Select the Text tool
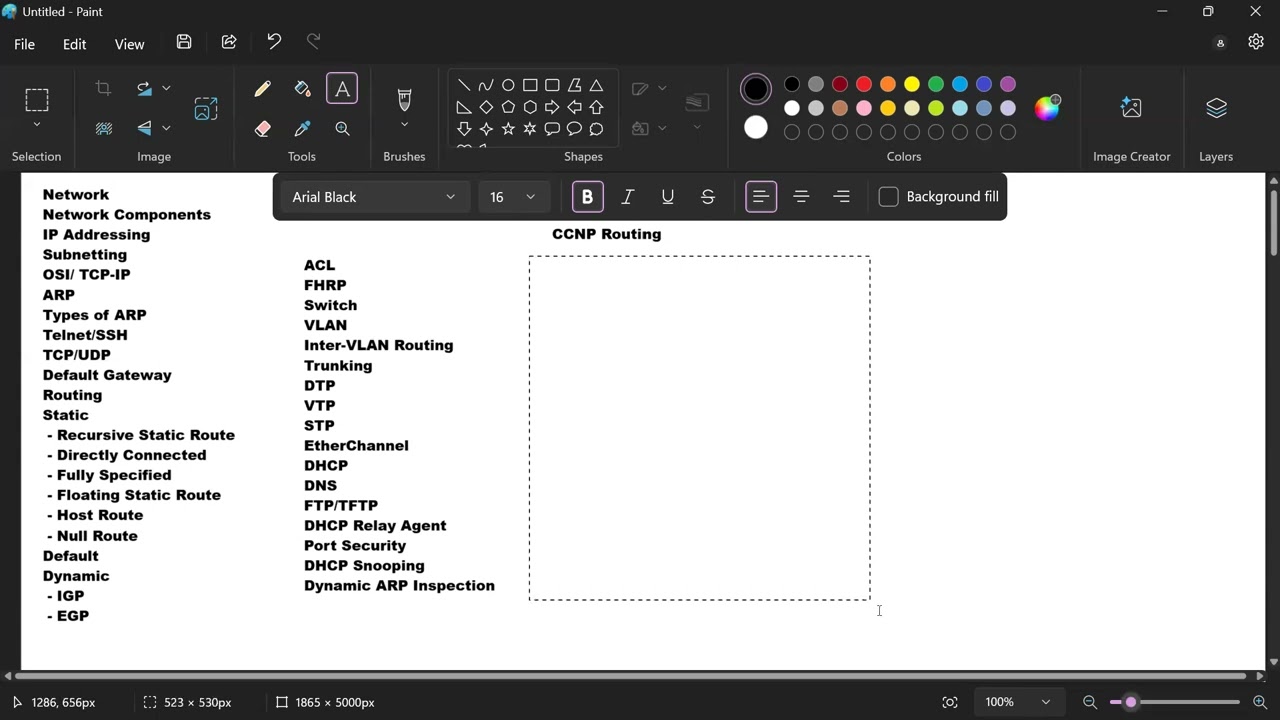 pos(343,89)
